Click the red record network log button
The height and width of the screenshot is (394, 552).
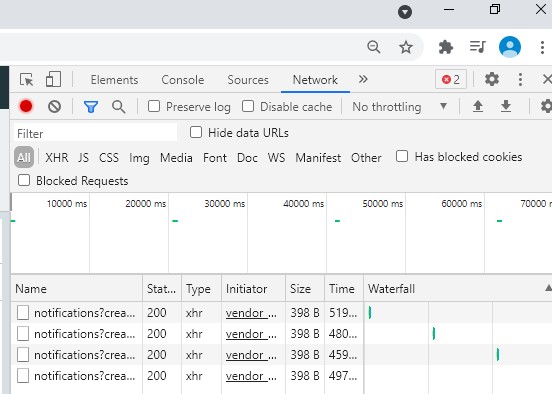(26, 106)
